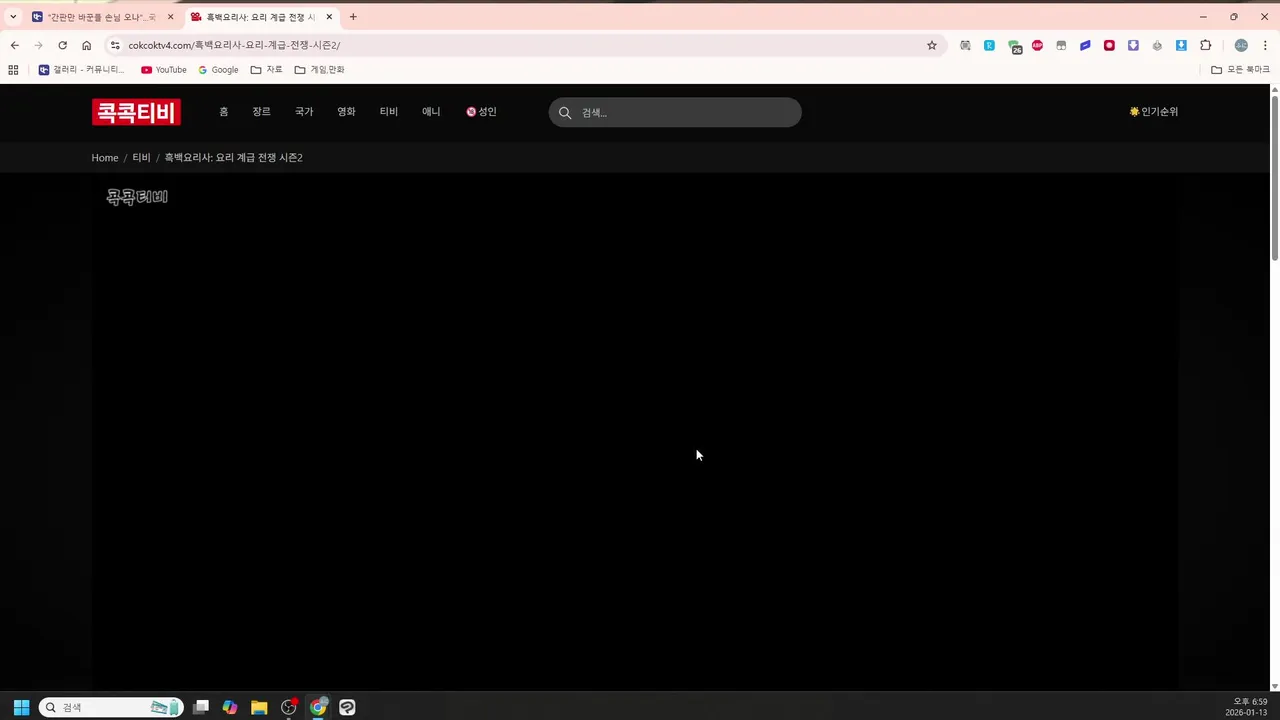The image size is (1280, 720).
Task: Open Copilot from the taskbar
Action: [x=230, y=707]
